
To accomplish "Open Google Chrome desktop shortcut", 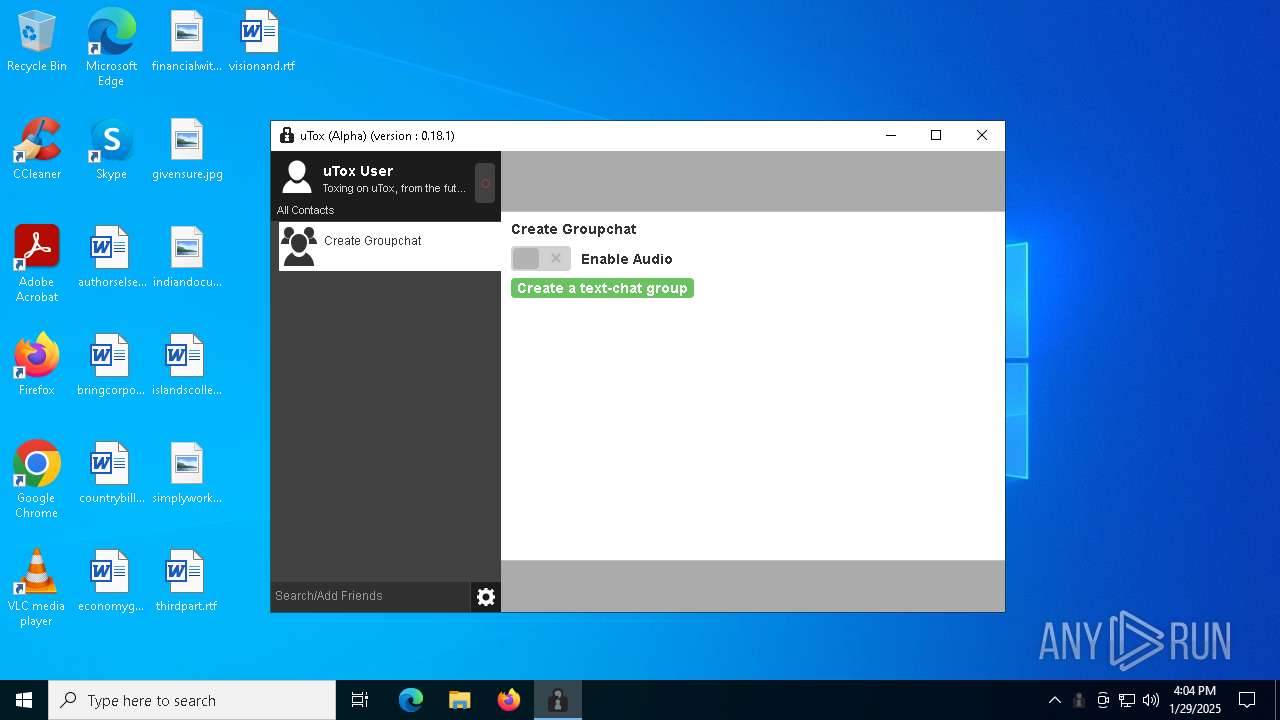I will [37, 479].
